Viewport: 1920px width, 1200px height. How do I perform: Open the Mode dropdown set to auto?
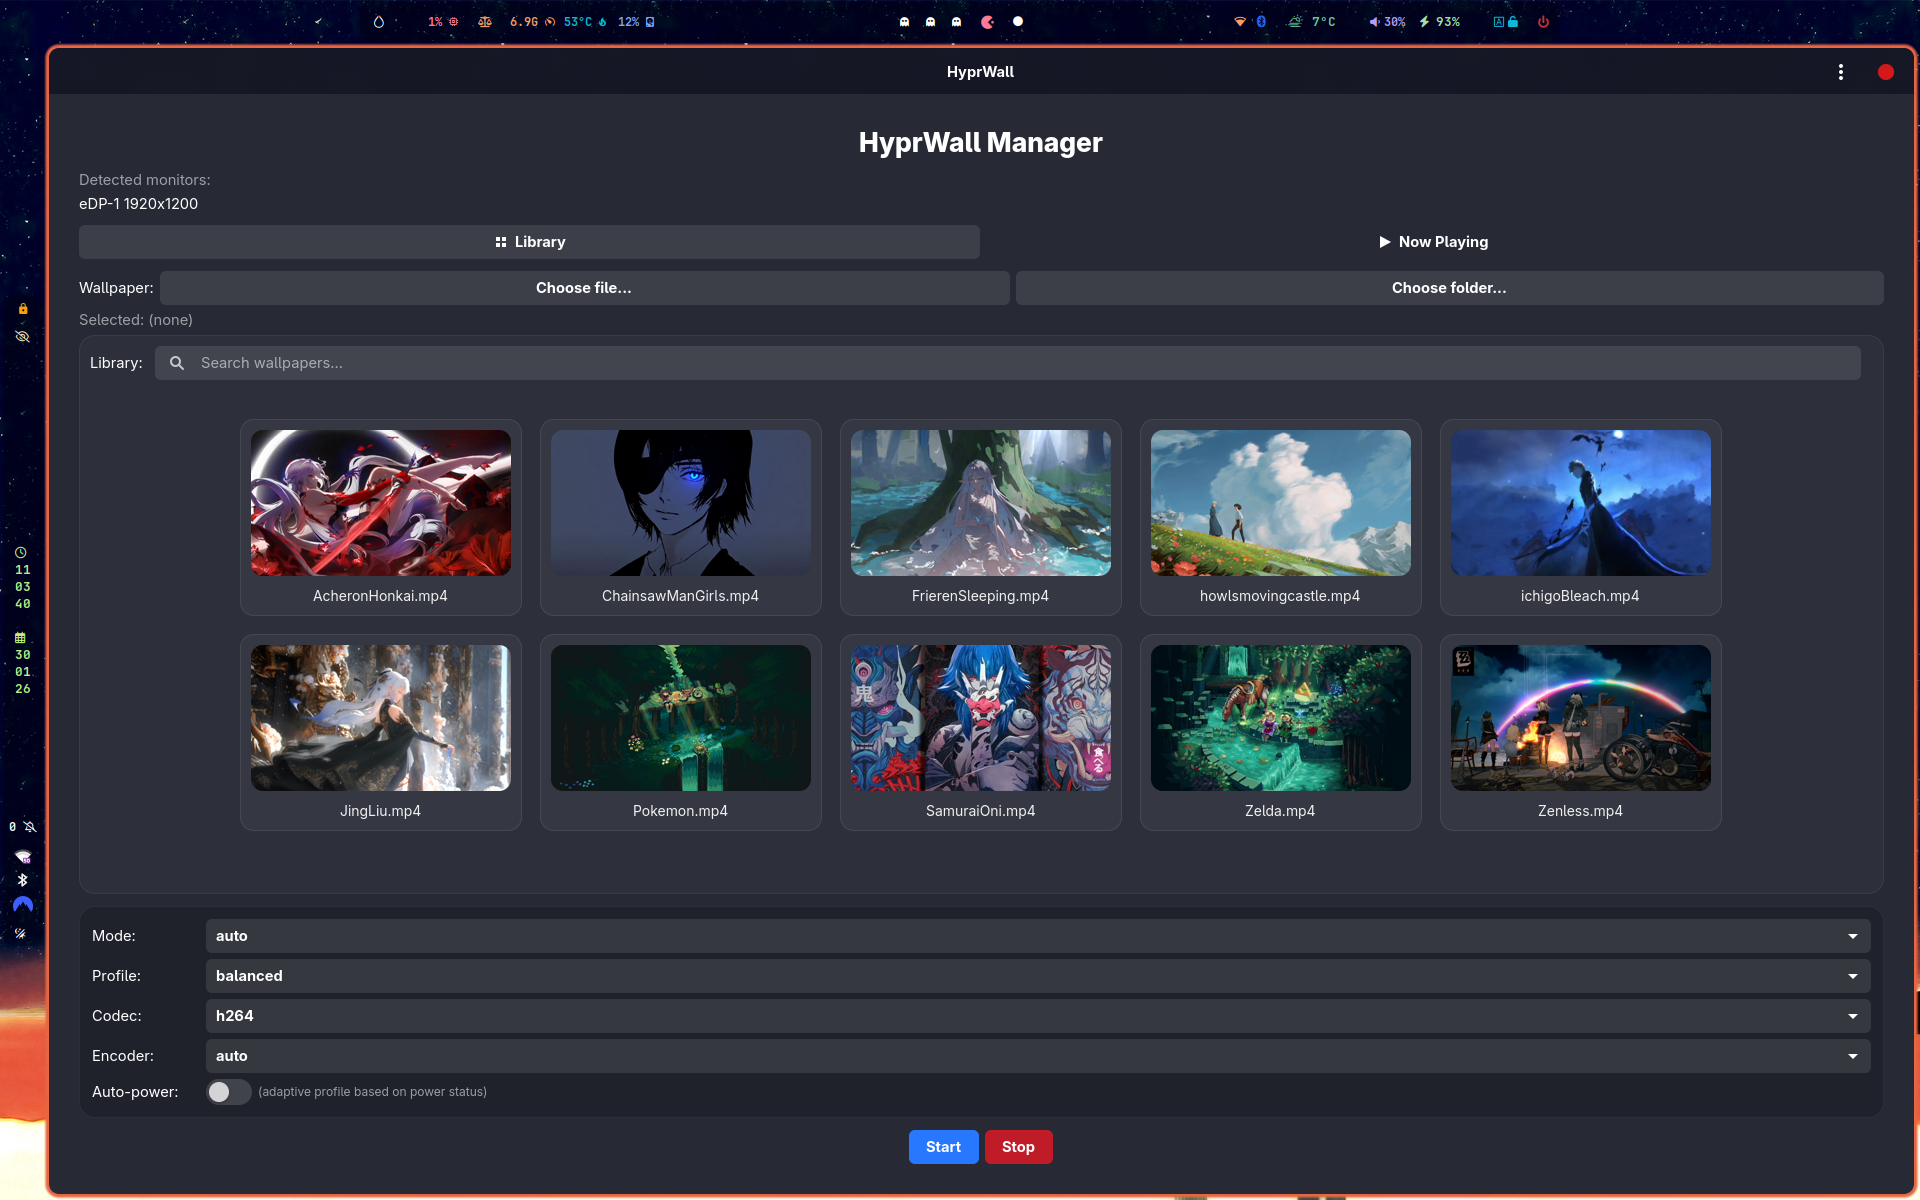pyautogui.click(x=1036, y=935)
